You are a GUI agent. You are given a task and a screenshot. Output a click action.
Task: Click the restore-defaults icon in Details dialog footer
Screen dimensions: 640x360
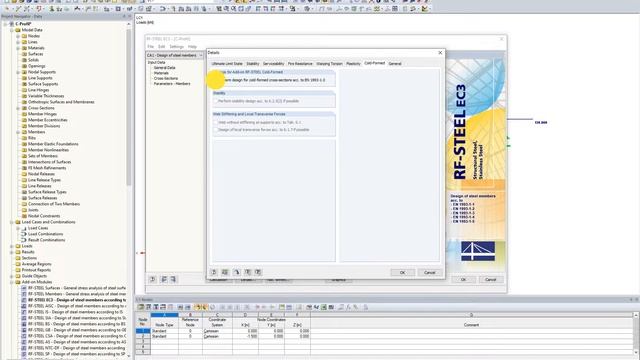coord(237,272)
